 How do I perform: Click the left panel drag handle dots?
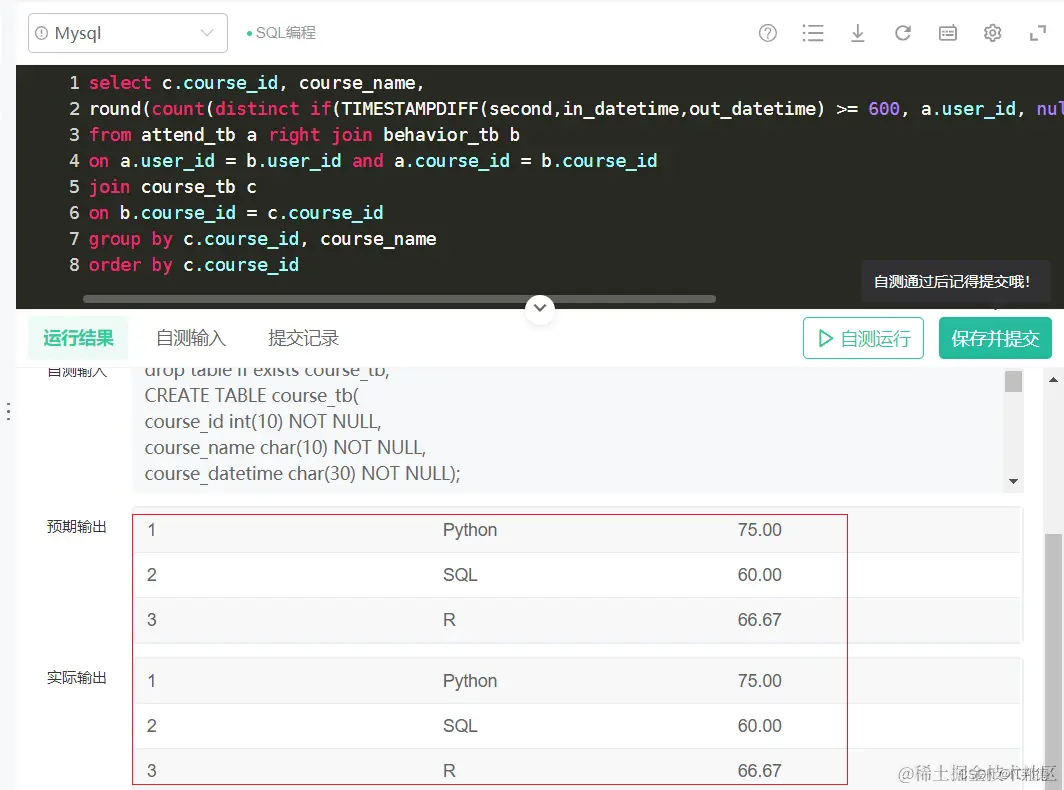click(8, 411)
